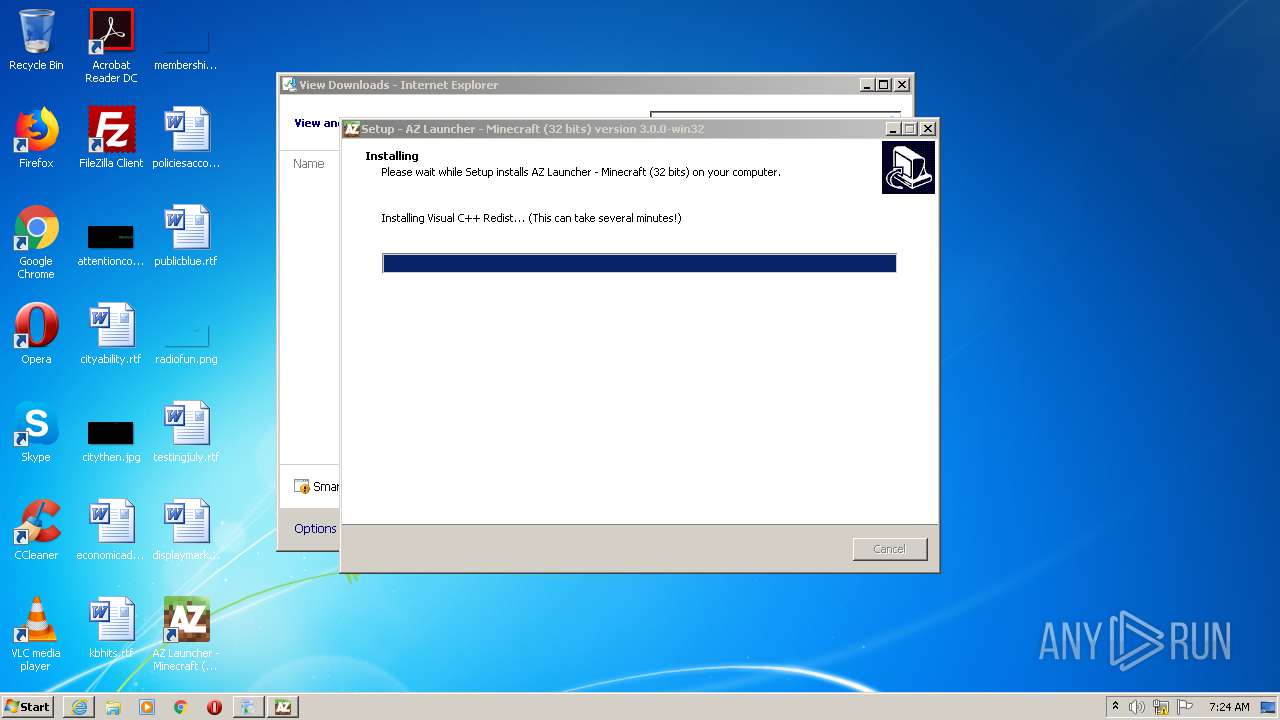Select publicblue.rtf document icon
The height and width of the screenshot is (720, 1280).
186,236
